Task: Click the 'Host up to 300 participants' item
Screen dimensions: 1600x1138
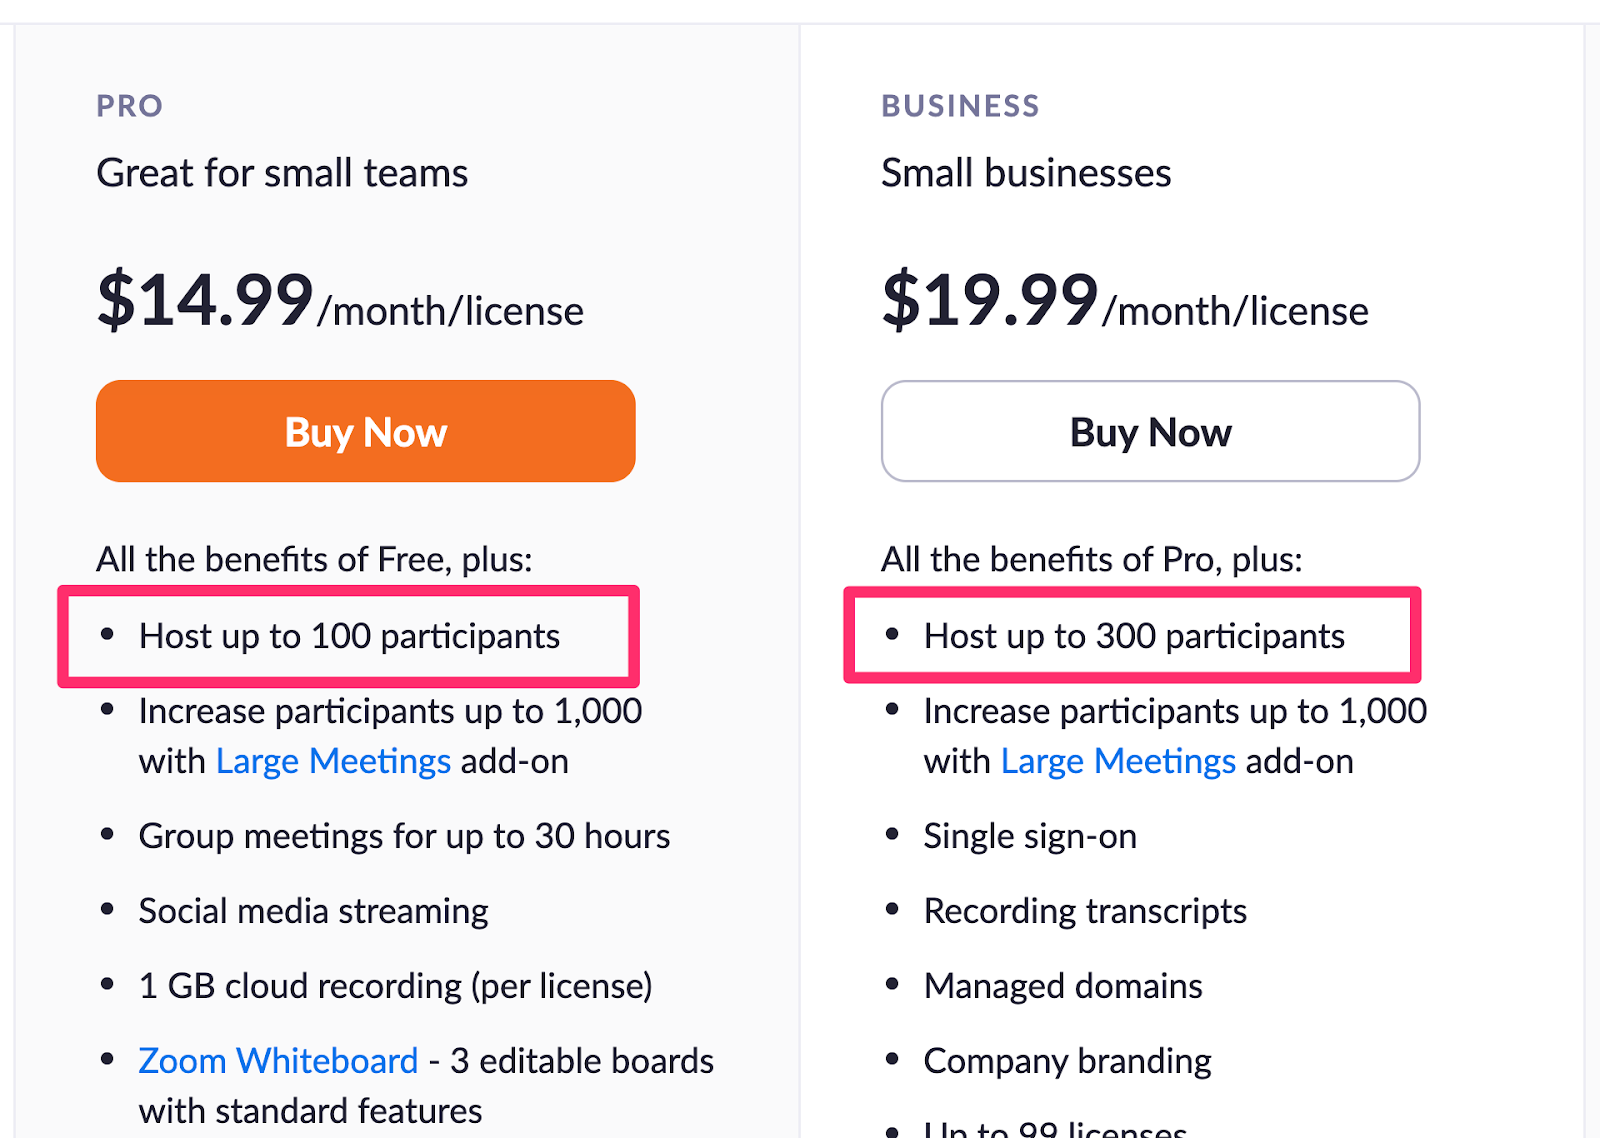Action: click(x=1134, y=637)
